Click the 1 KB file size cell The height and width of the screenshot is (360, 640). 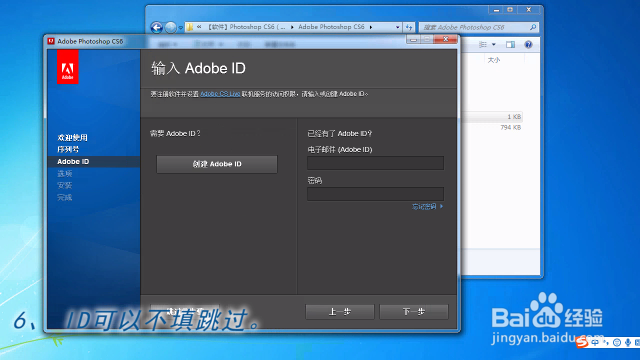pos(514,117)
